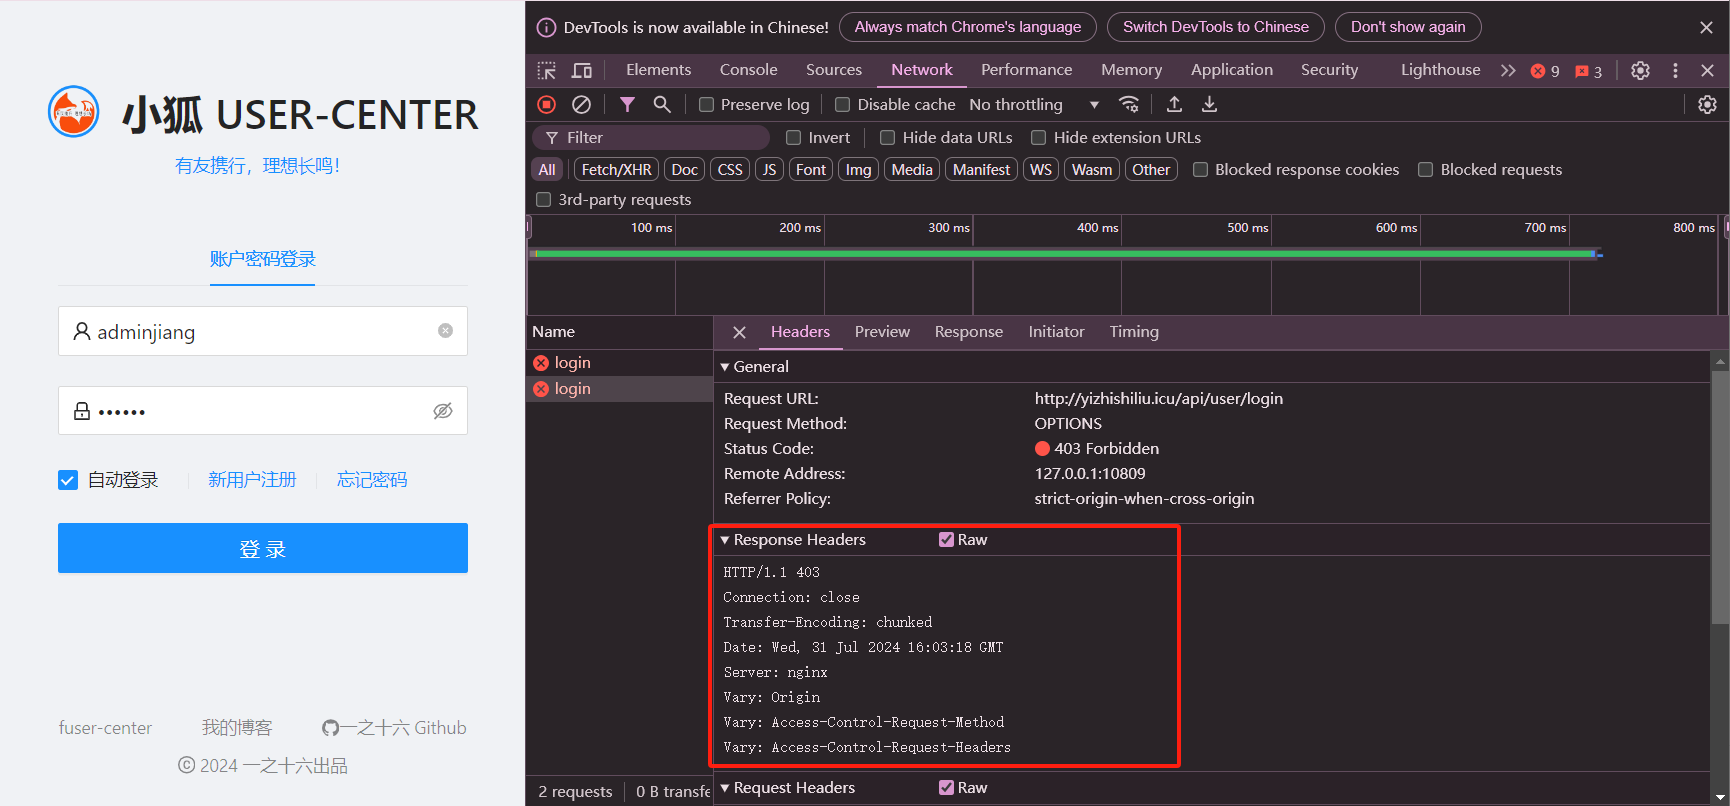The image size is (1730, 806).
Task: Switch to the Elements tab
Action: [x=658, y=70]
